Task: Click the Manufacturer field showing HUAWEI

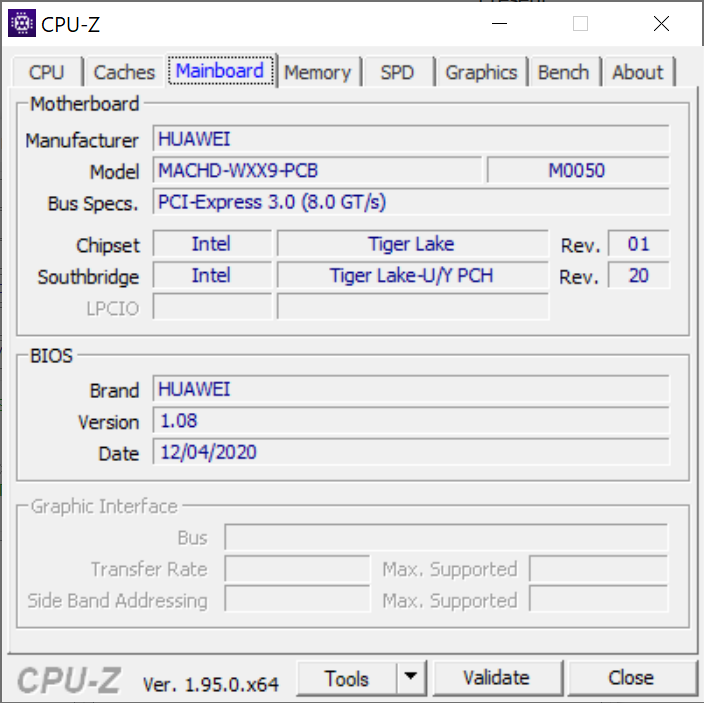Action: [x=411, y=139]
